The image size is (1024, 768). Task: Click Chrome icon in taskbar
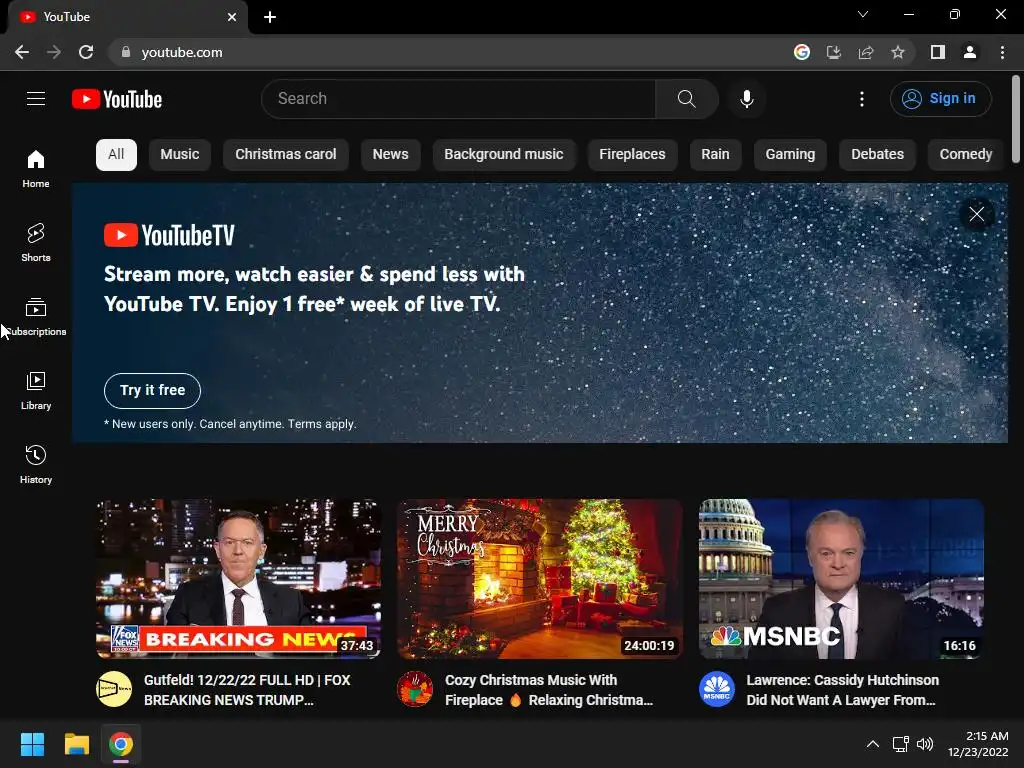point(121,744)
